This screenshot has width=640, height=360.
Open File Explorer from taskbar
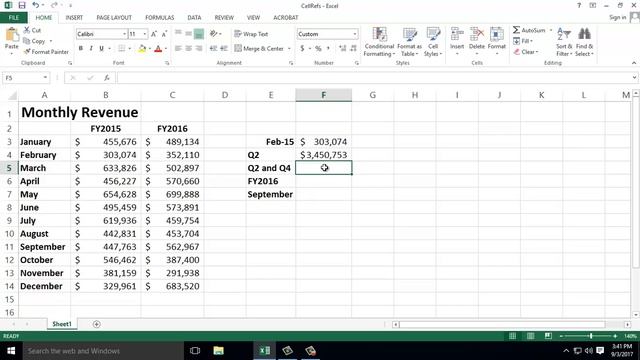click(218, 351)
